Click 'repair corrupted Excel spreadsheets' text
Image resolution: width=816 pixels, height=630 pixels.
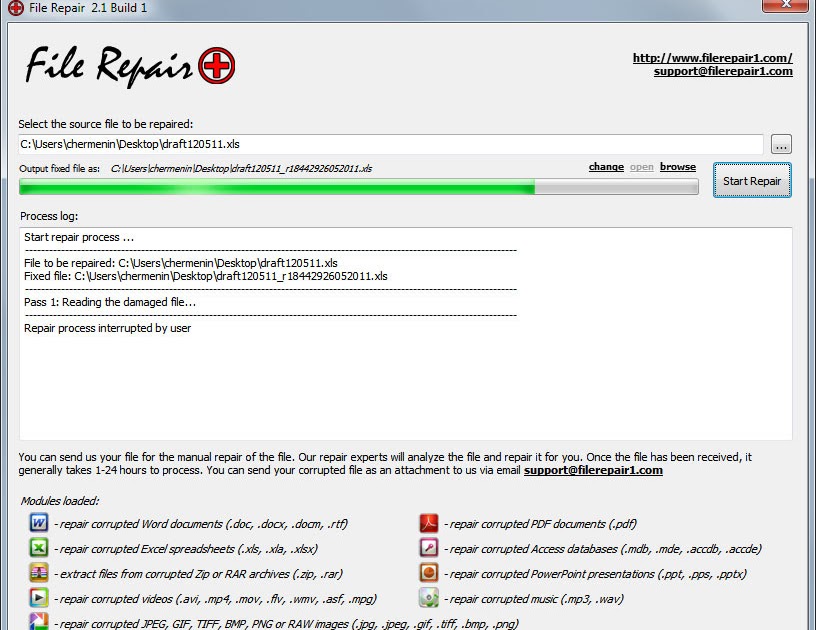click(x=186, y=549)
